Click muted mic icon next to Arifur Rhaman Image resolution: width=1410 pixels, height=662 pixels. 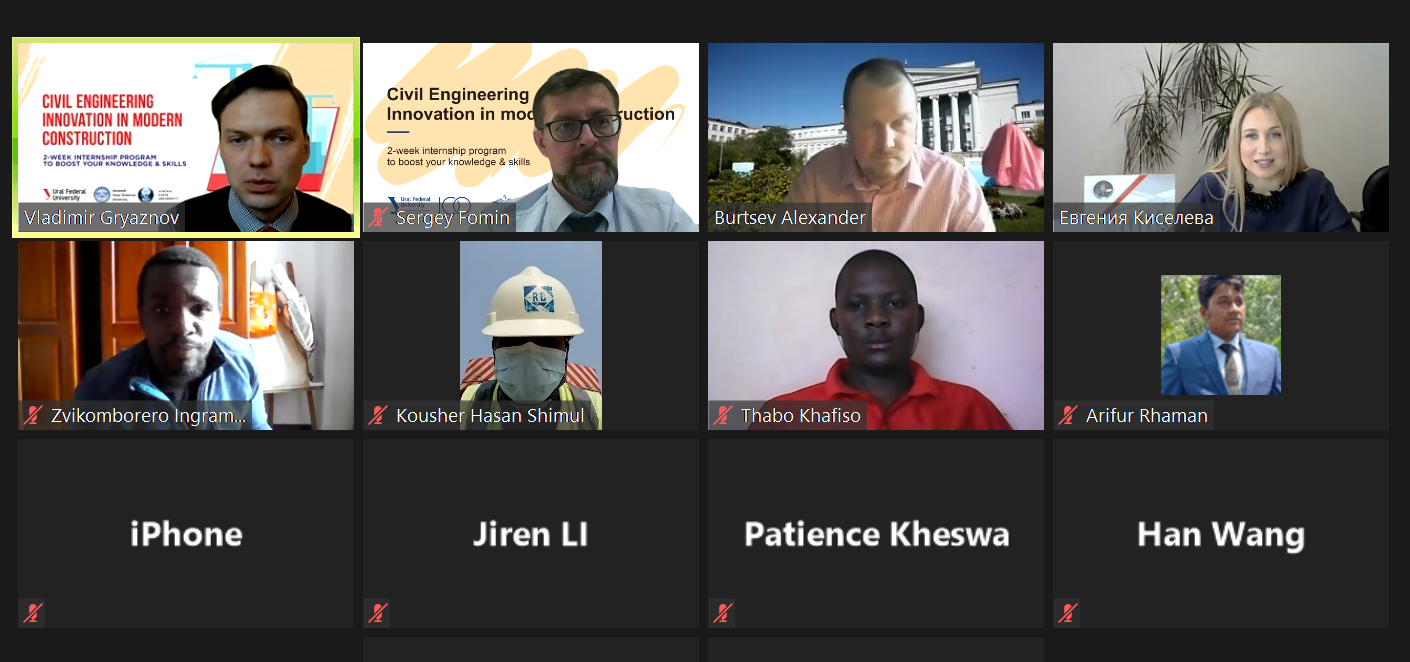click(1067, 415)
